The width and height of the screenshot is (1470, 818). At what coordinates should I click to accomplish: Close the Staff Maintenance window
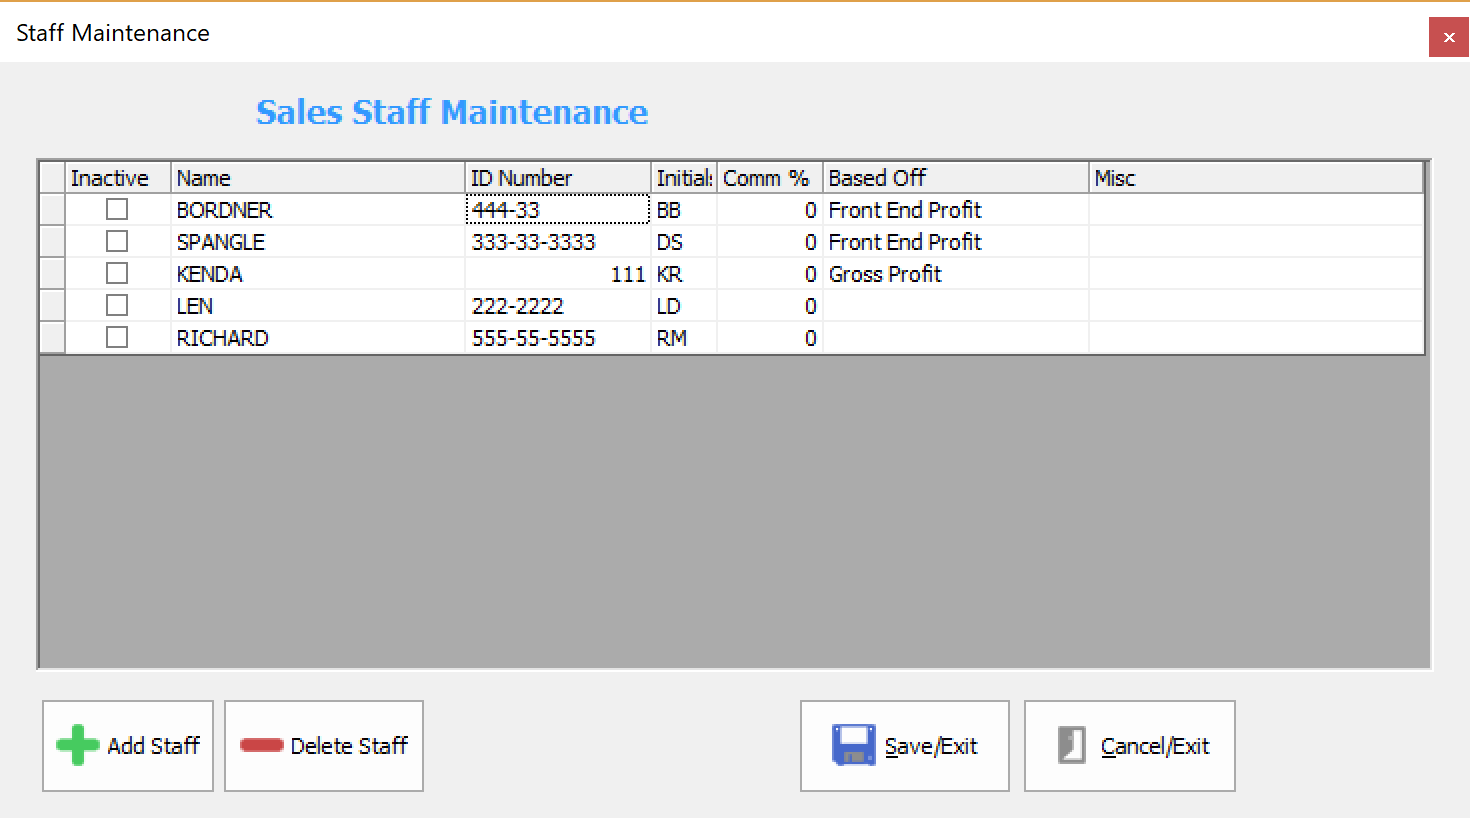point(1449,36)
